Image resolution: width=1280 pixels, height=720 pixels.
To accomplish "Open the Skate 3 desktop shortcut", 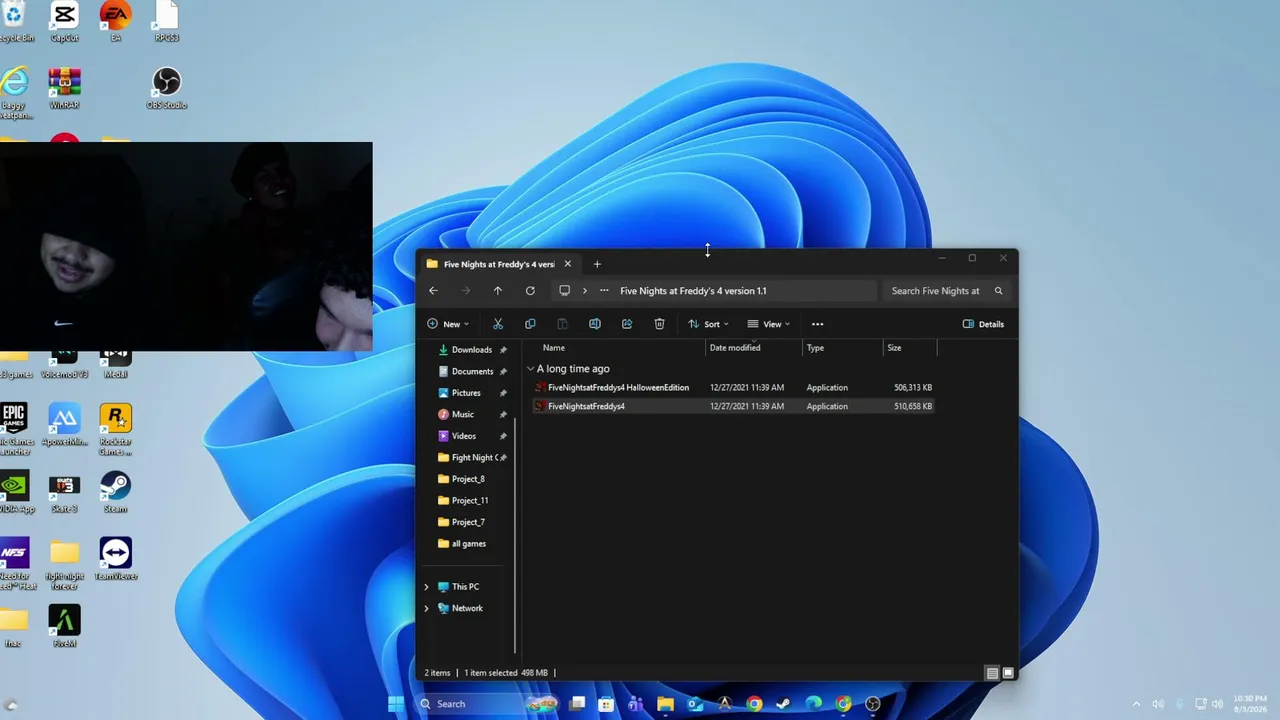I will pyautogui.click(x=64, y=492).
